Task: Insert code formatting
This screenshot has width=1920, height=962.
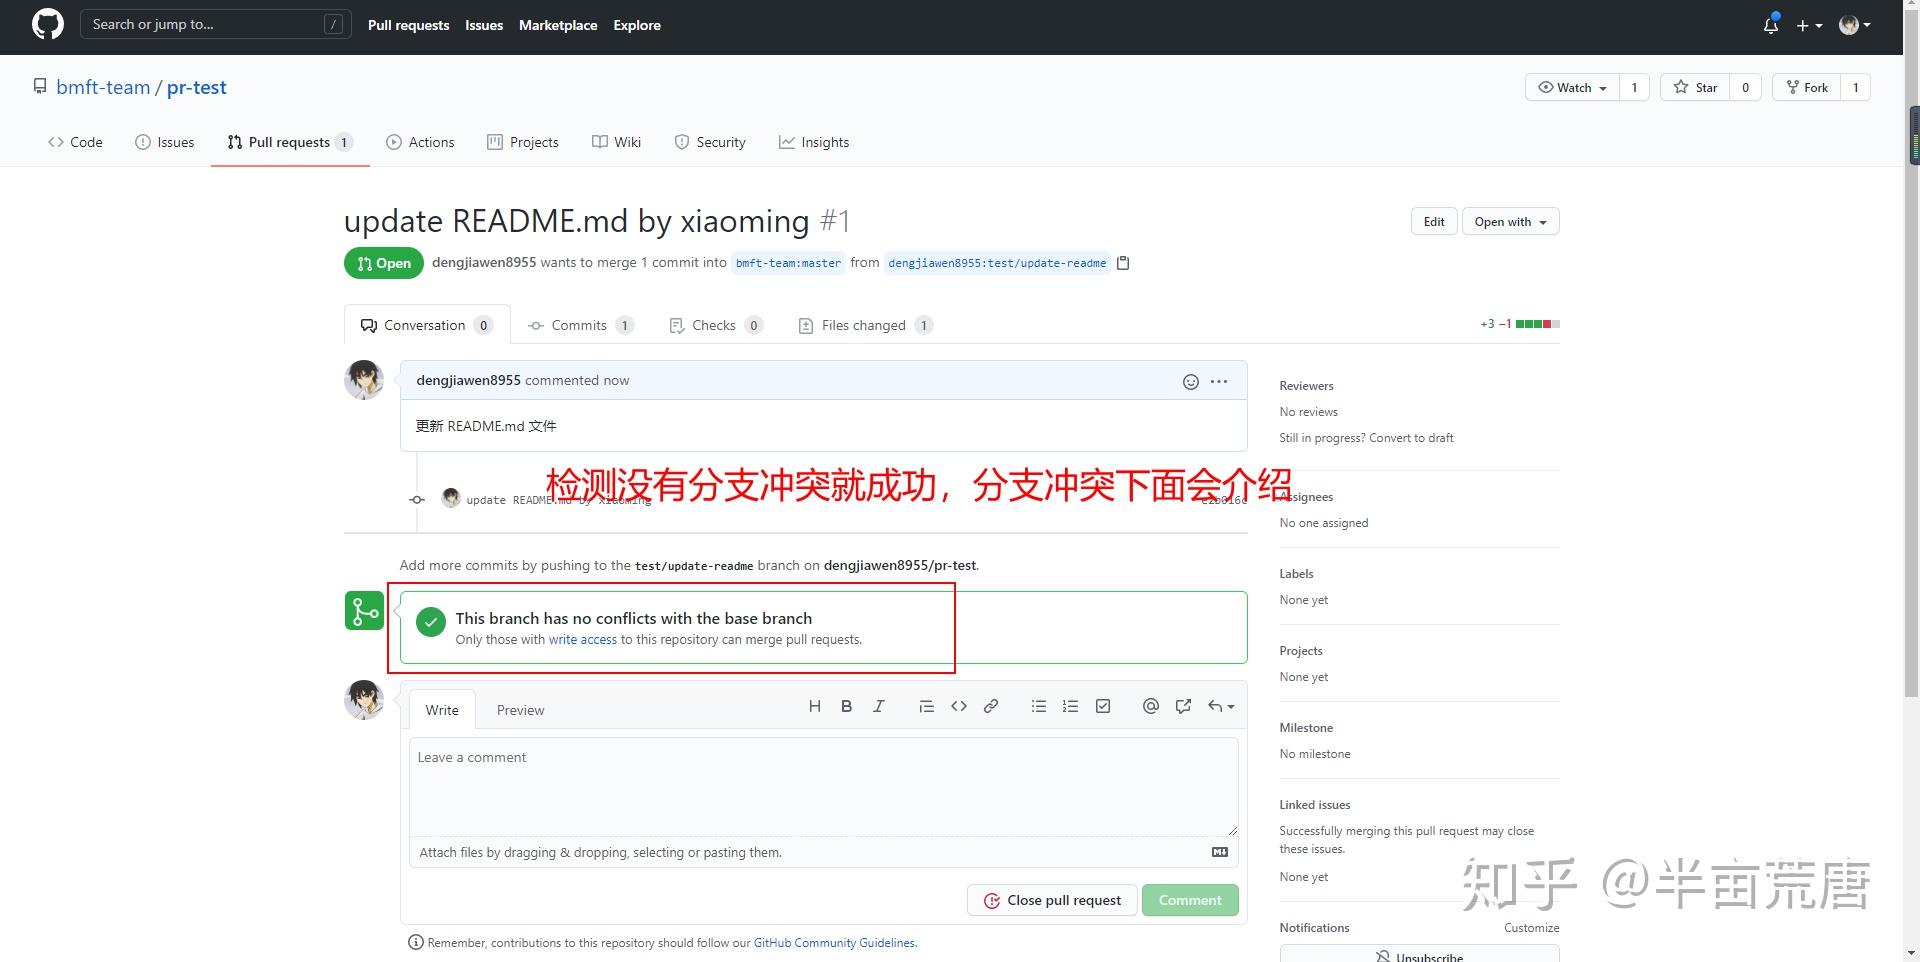Action: [958, 706]
